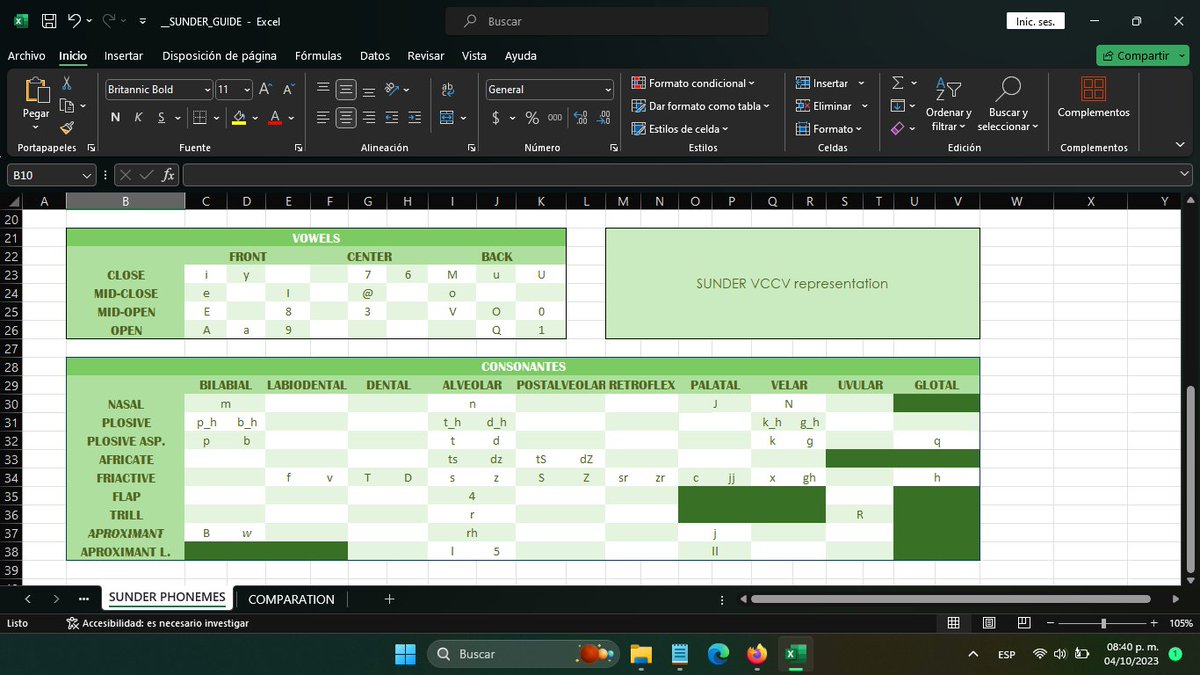The image size is (1200, 675).
Task: Click the Merge and Center cells icon
Action: tap(447, 117)
